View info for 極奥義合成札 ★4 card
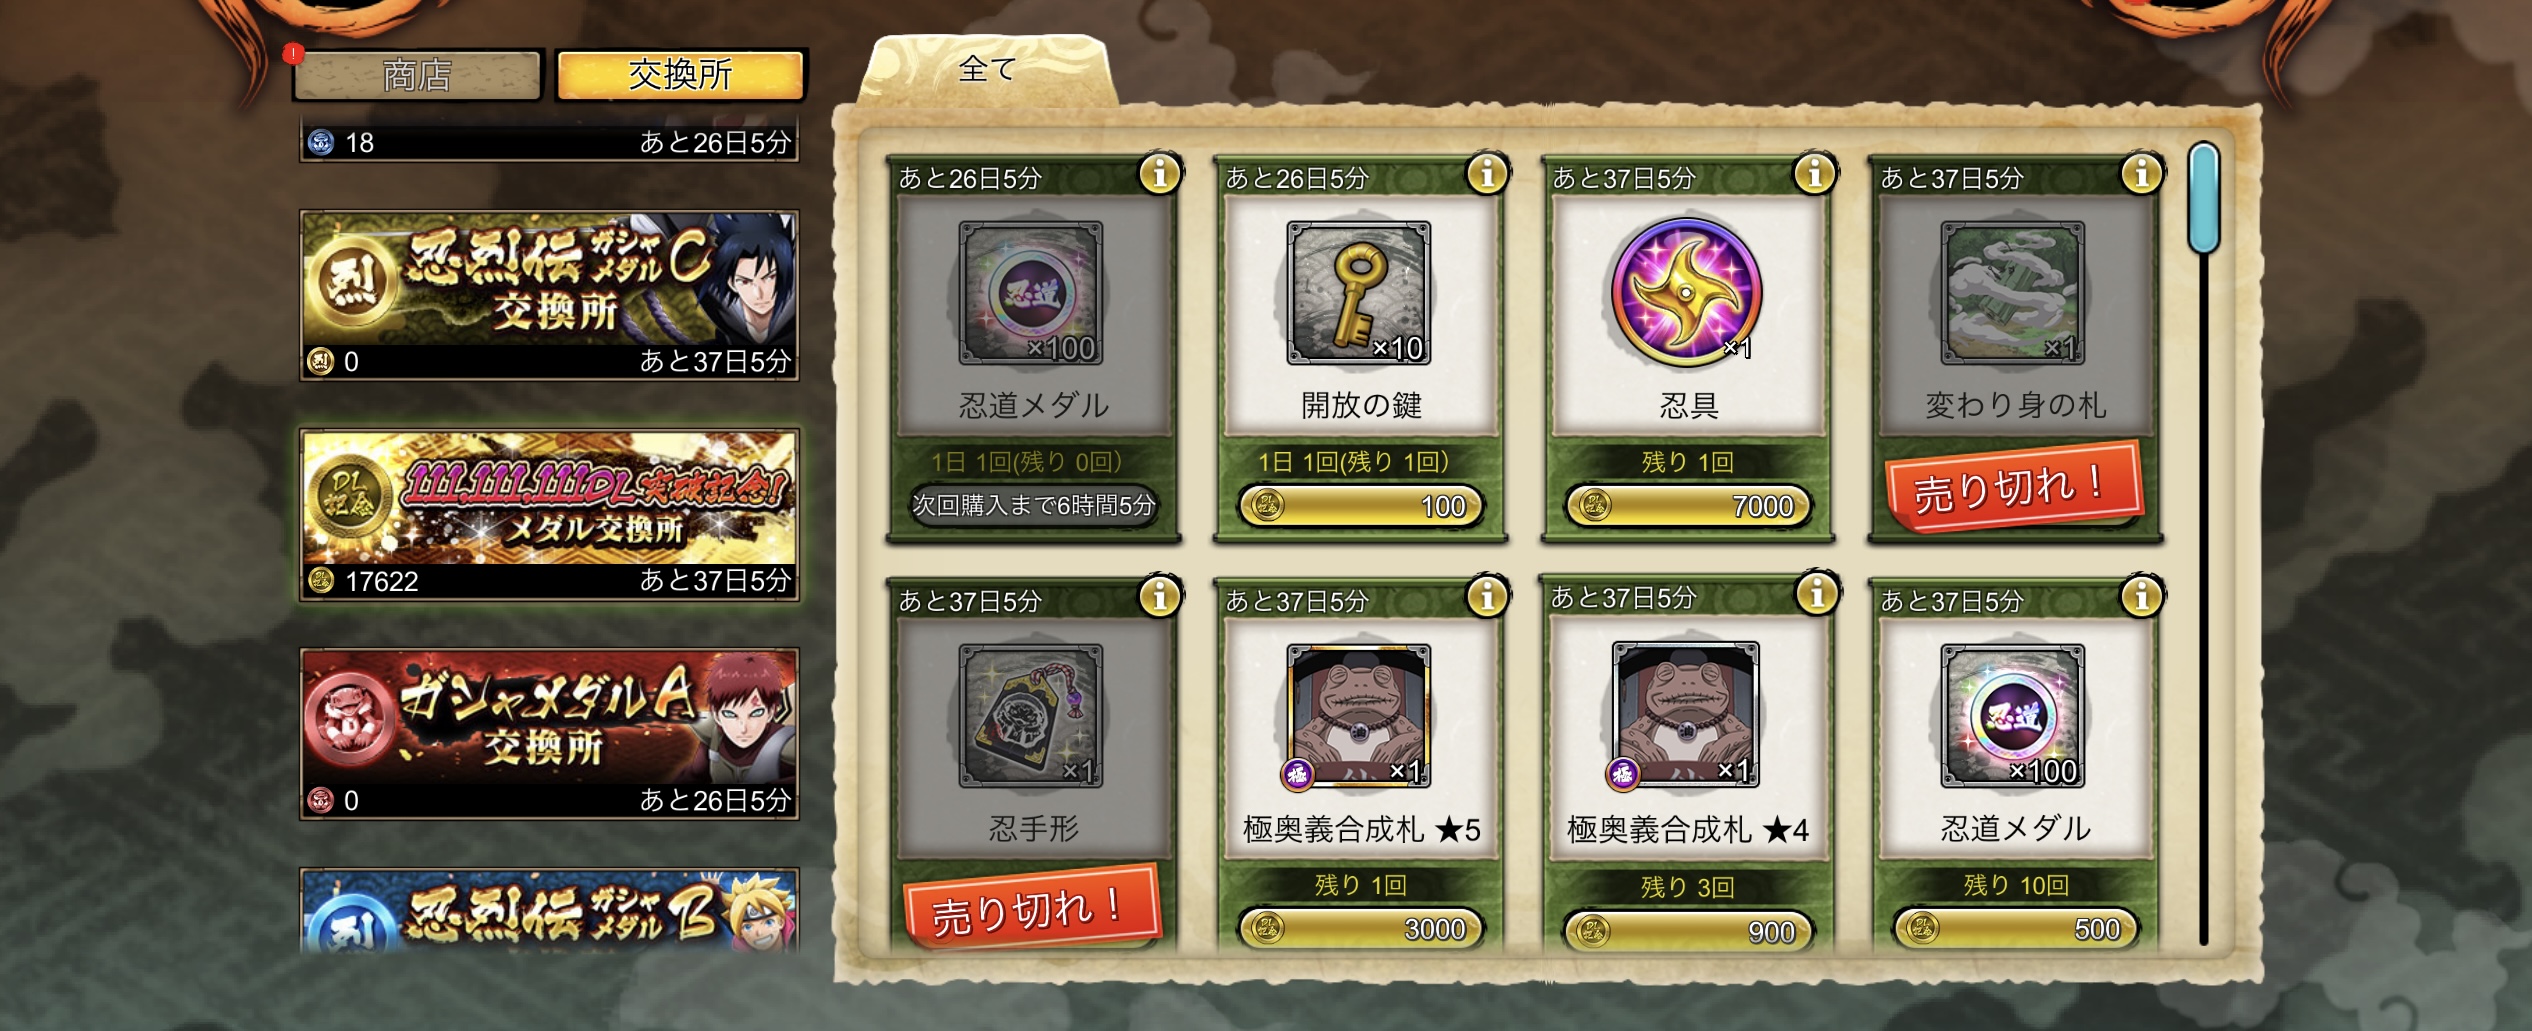The width and height of the screenshot is (2532, 1031). [x=1816, y=594]
